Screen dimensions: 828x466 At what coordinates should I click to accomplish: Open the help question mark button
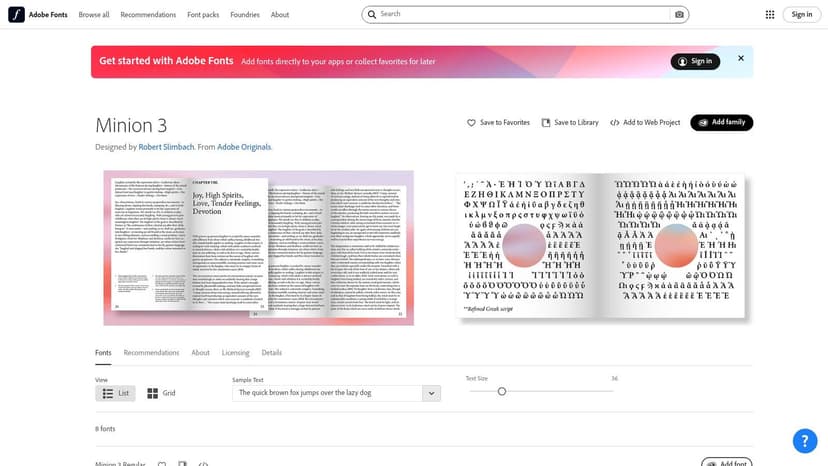coord(805,441)
